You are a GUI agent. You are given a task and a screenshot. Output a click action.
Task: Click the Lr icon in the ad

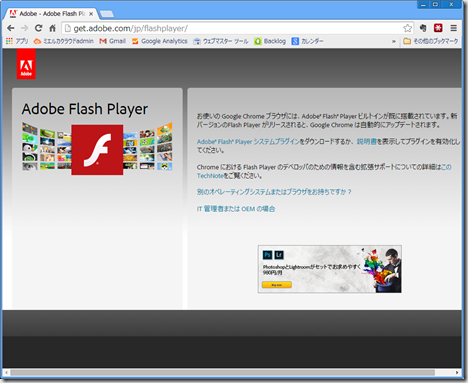tap(279, 255)
